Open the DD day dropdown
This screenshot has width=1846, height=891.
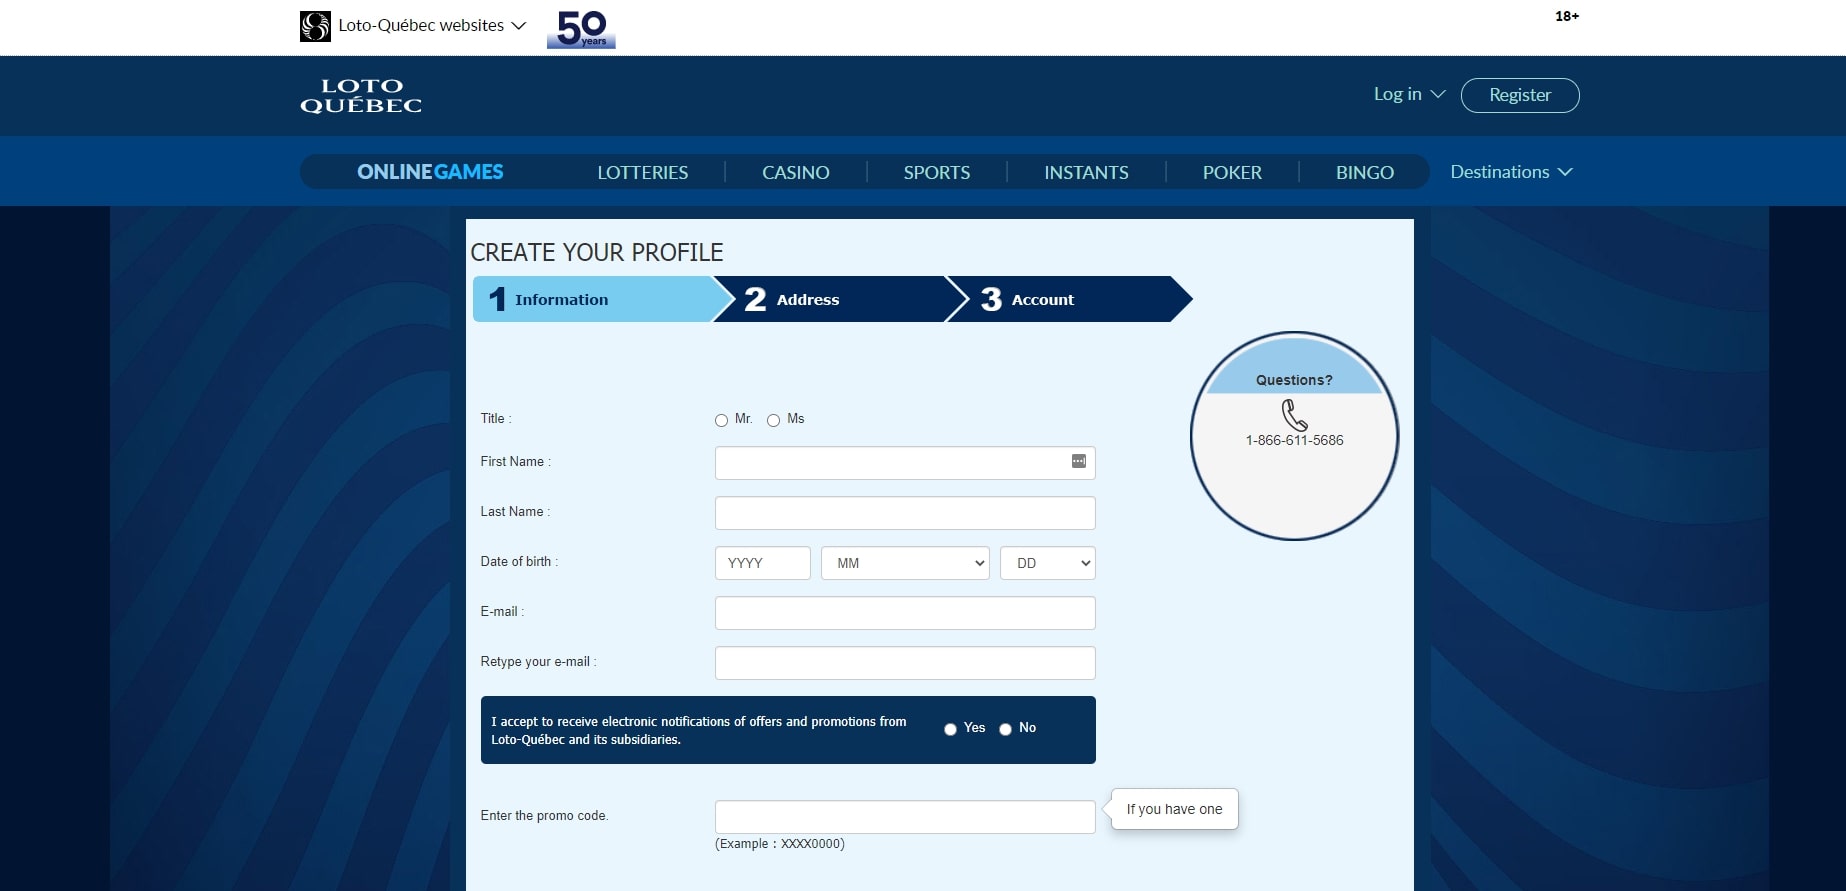click(1048, 563)
